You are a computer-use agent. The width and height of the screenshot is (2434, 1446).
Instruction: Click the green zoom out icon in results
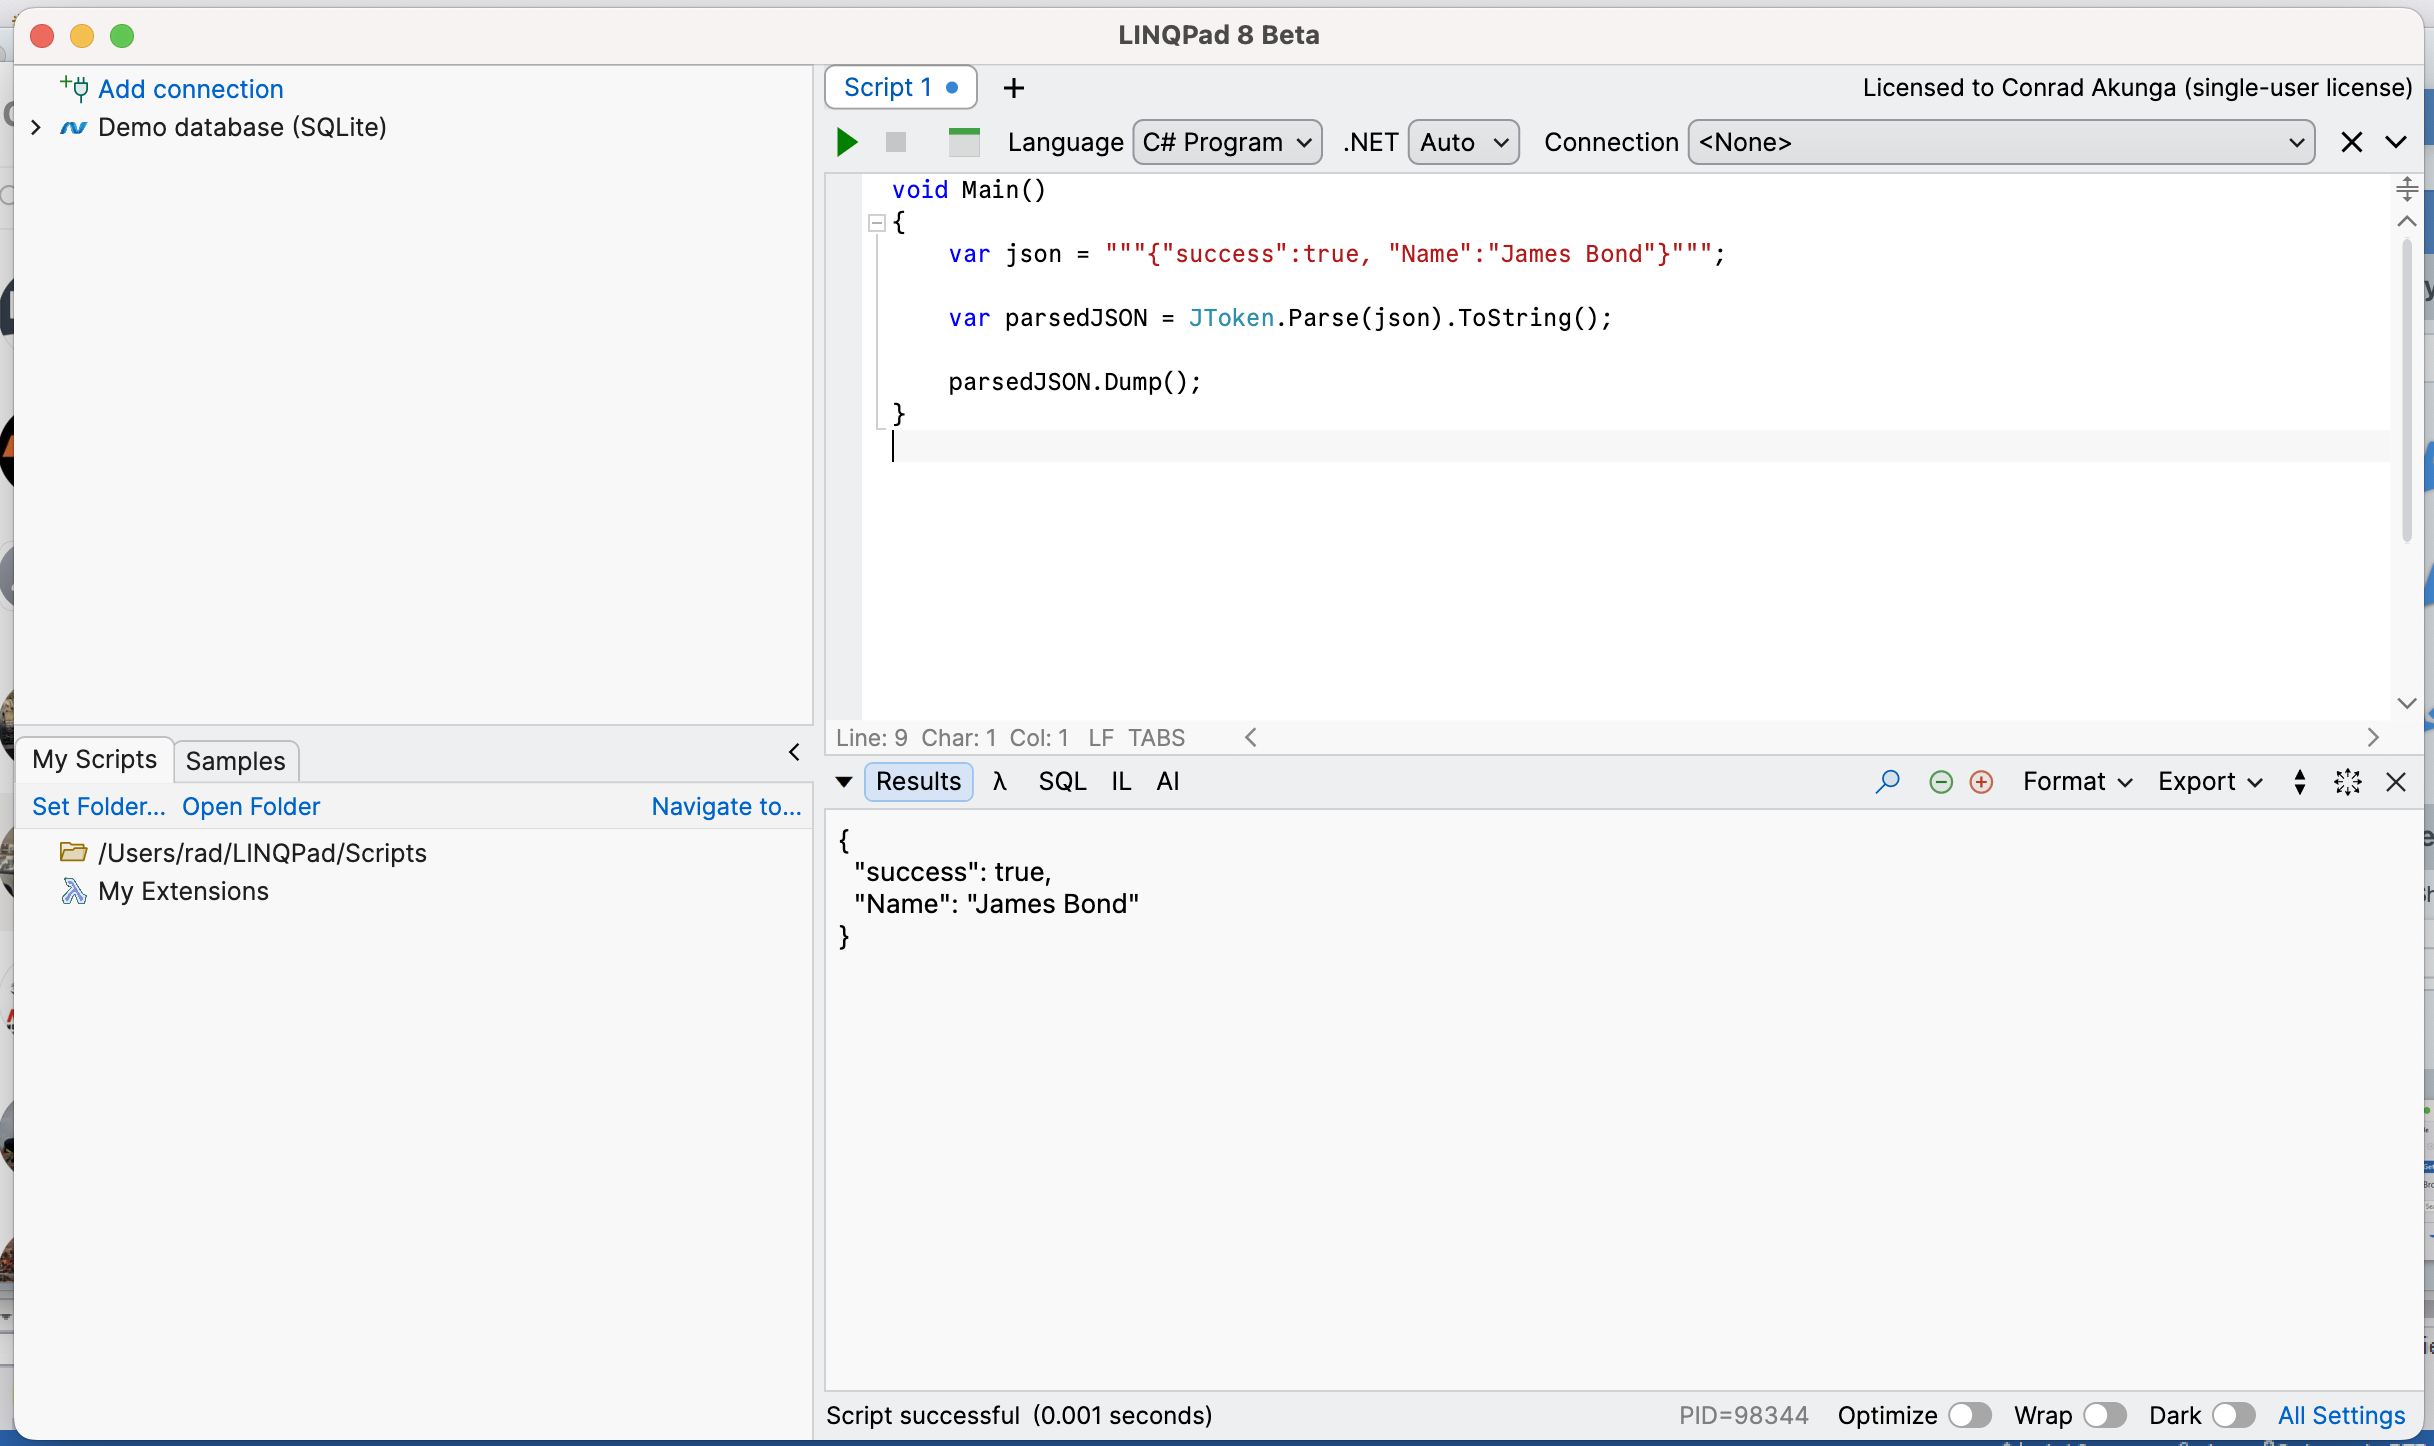[1940, 782]
